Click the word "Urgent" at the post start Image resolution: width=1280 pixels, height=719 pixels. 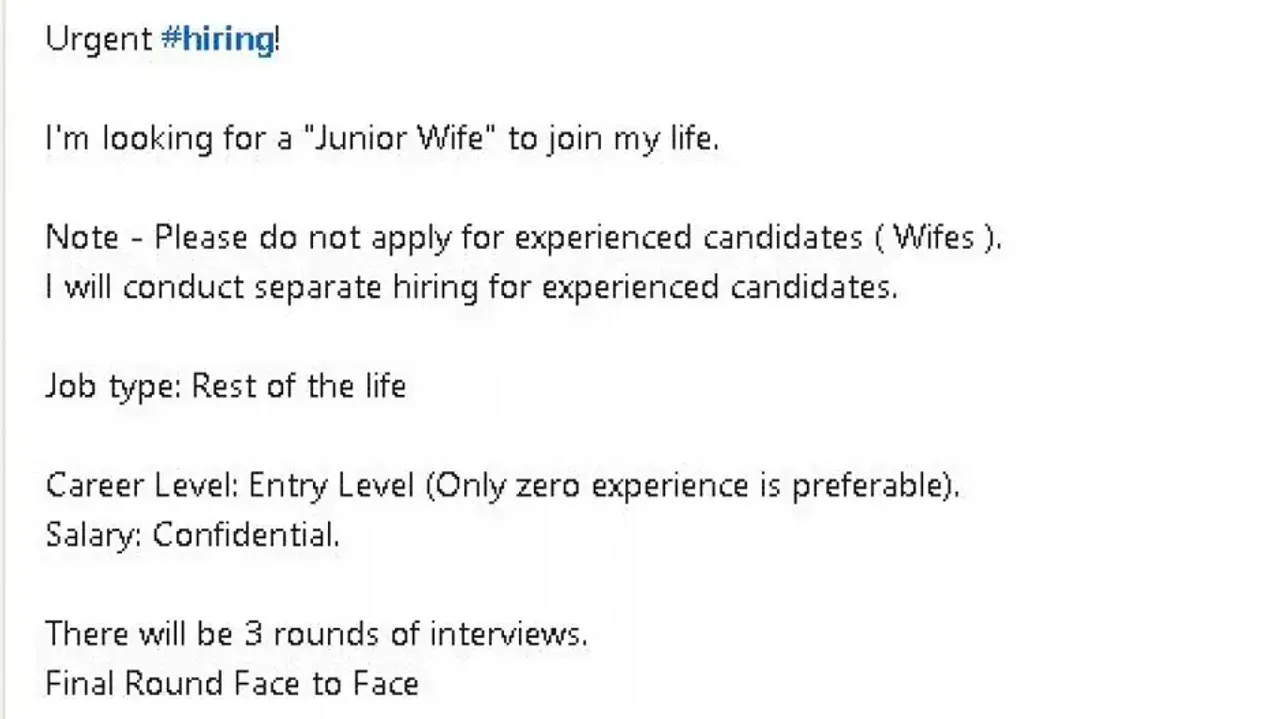click(x=99, y=40)
